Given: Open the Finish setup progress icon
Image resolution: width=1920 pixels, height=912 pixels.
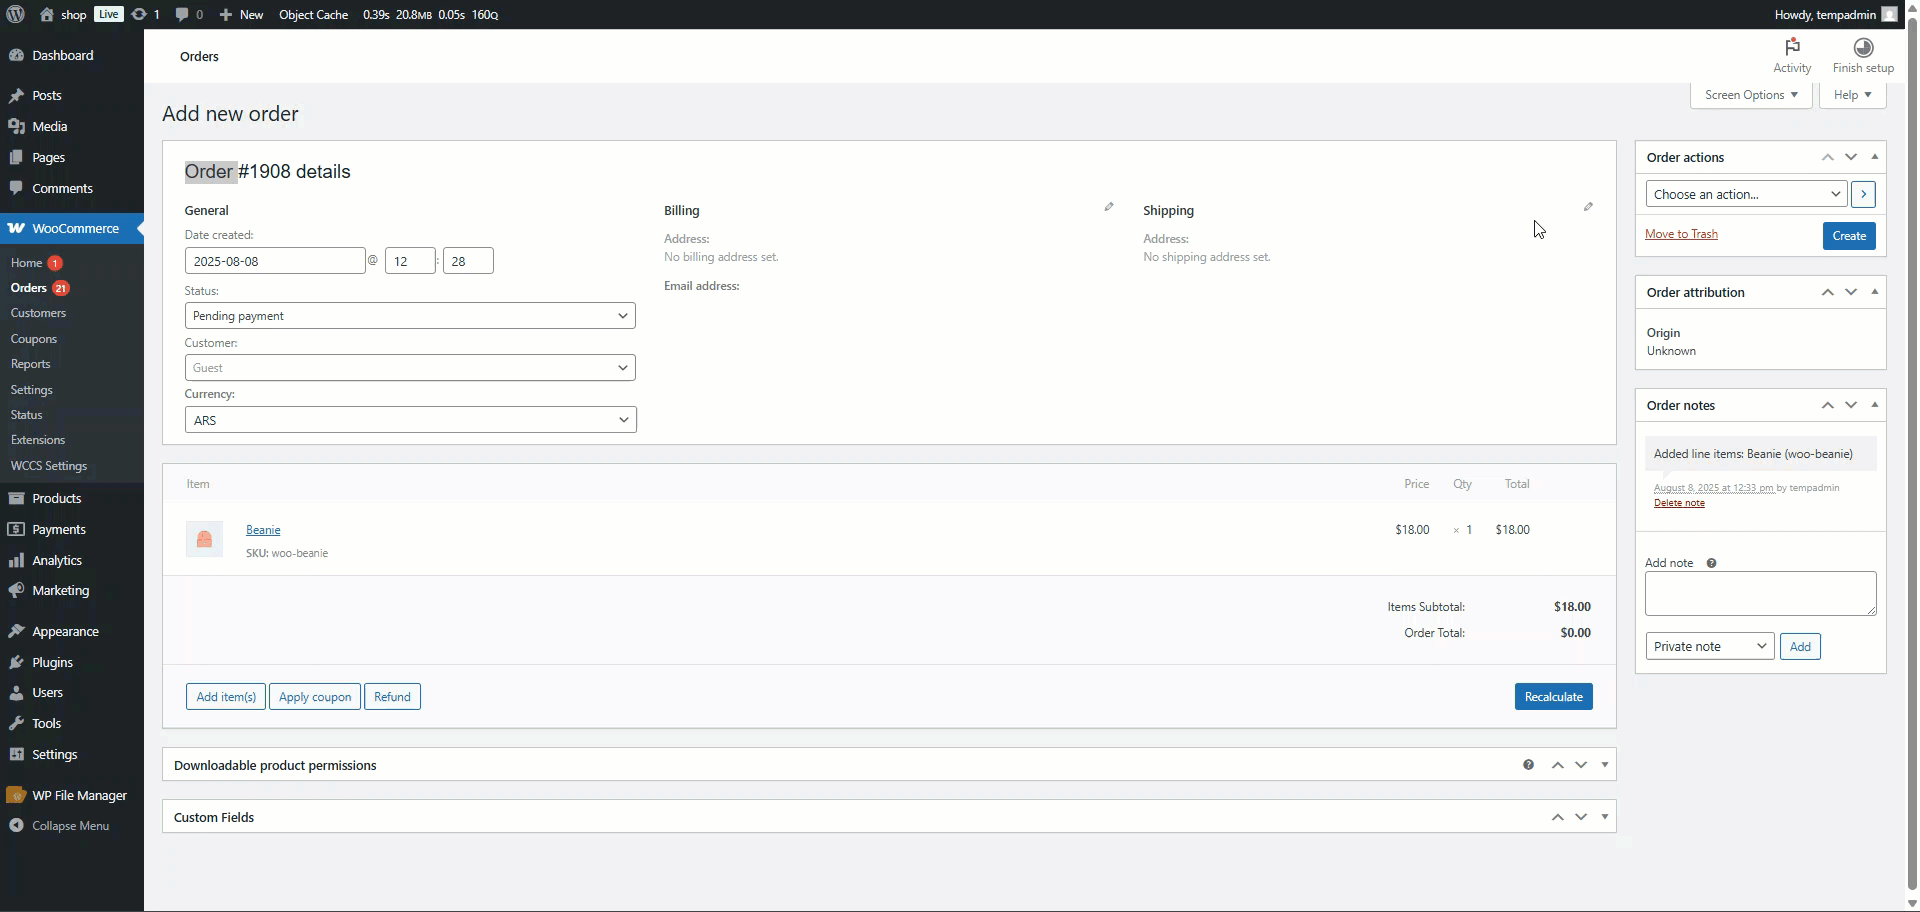Looking at the screenshot, I should tap(1862, 48).
